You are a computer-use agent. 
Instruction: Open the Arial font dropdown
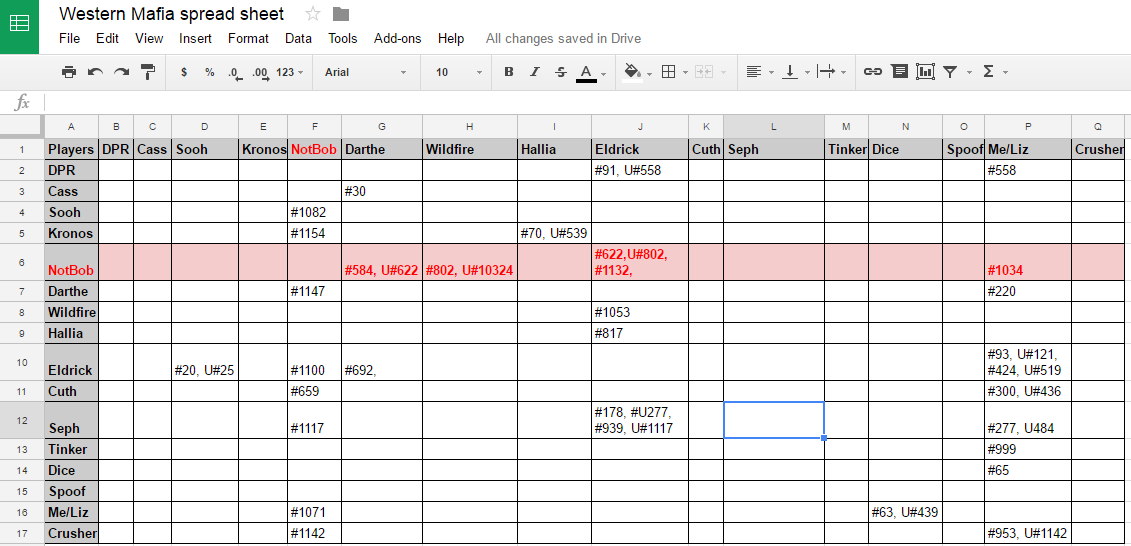pyautogui.click(x=366, y=72)
